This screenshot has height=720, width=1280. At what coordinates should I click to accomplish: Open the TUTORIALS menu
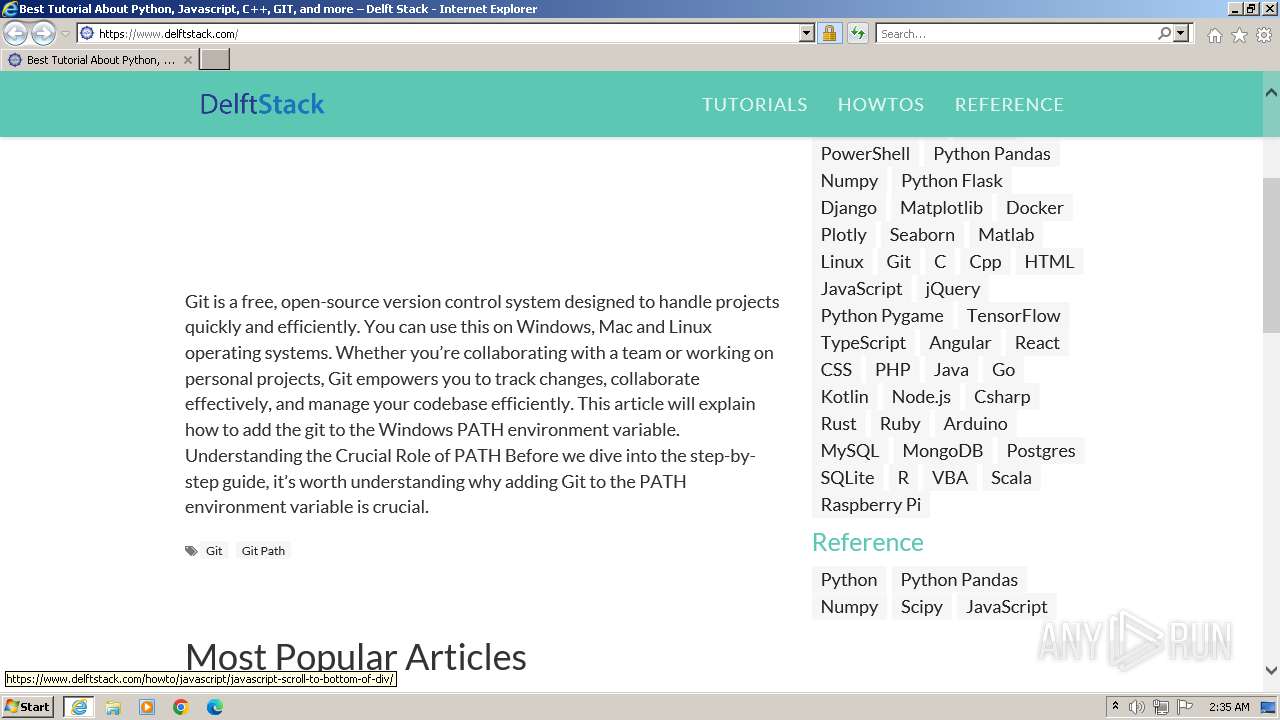[x=754, y=104]
